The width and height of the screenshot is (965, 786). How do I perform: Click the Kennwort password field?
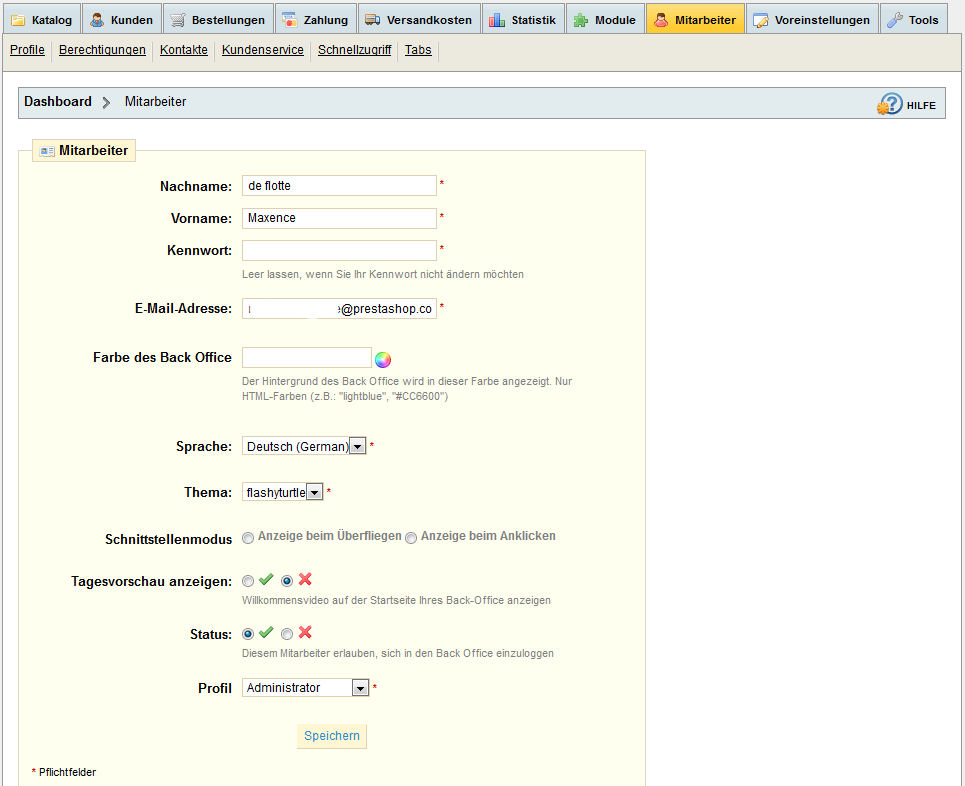click(339, 251)
